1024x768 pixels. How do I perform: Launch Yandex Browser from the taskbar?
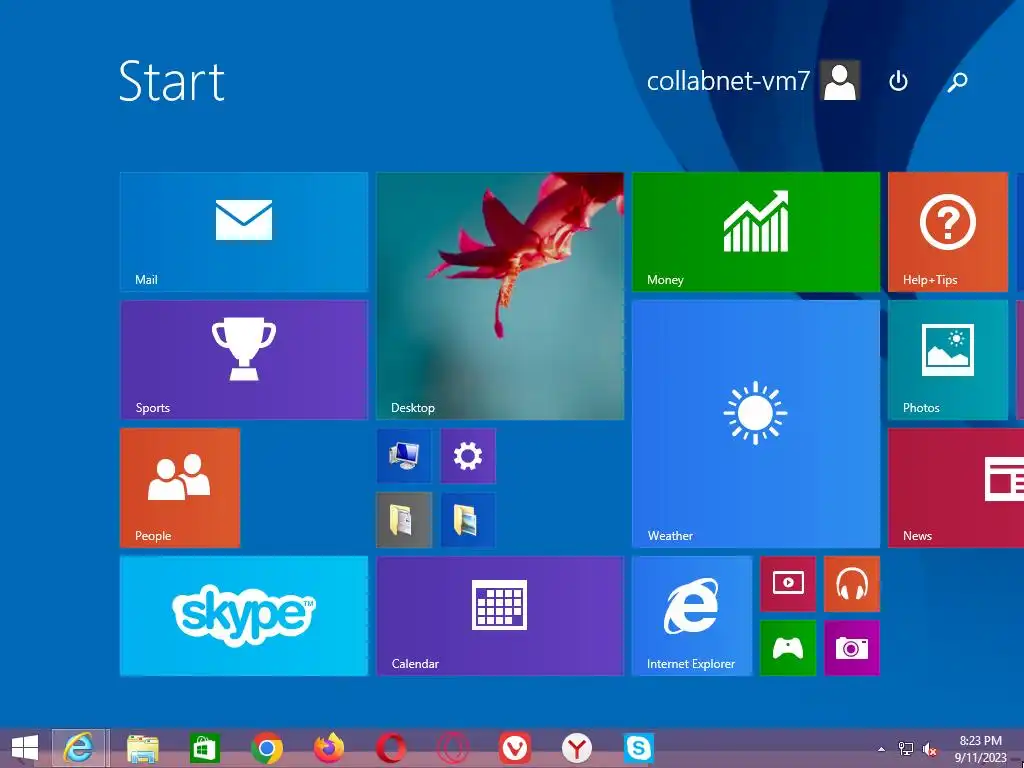click(x=577, y=748)
